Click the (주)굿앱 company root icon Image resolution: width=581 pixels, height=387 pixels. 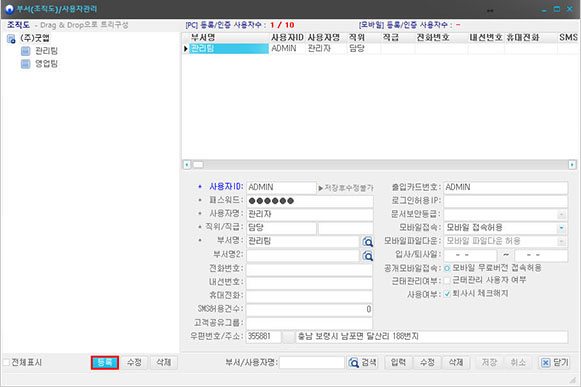[x=11, y=39]
